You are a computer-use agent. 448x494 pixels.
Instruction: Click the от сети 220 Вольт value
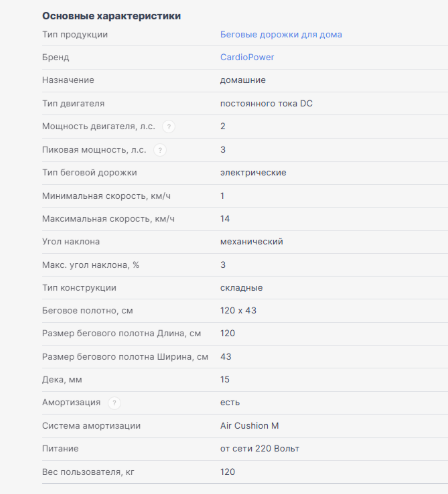pyautogui.click(x=259, y=449)
